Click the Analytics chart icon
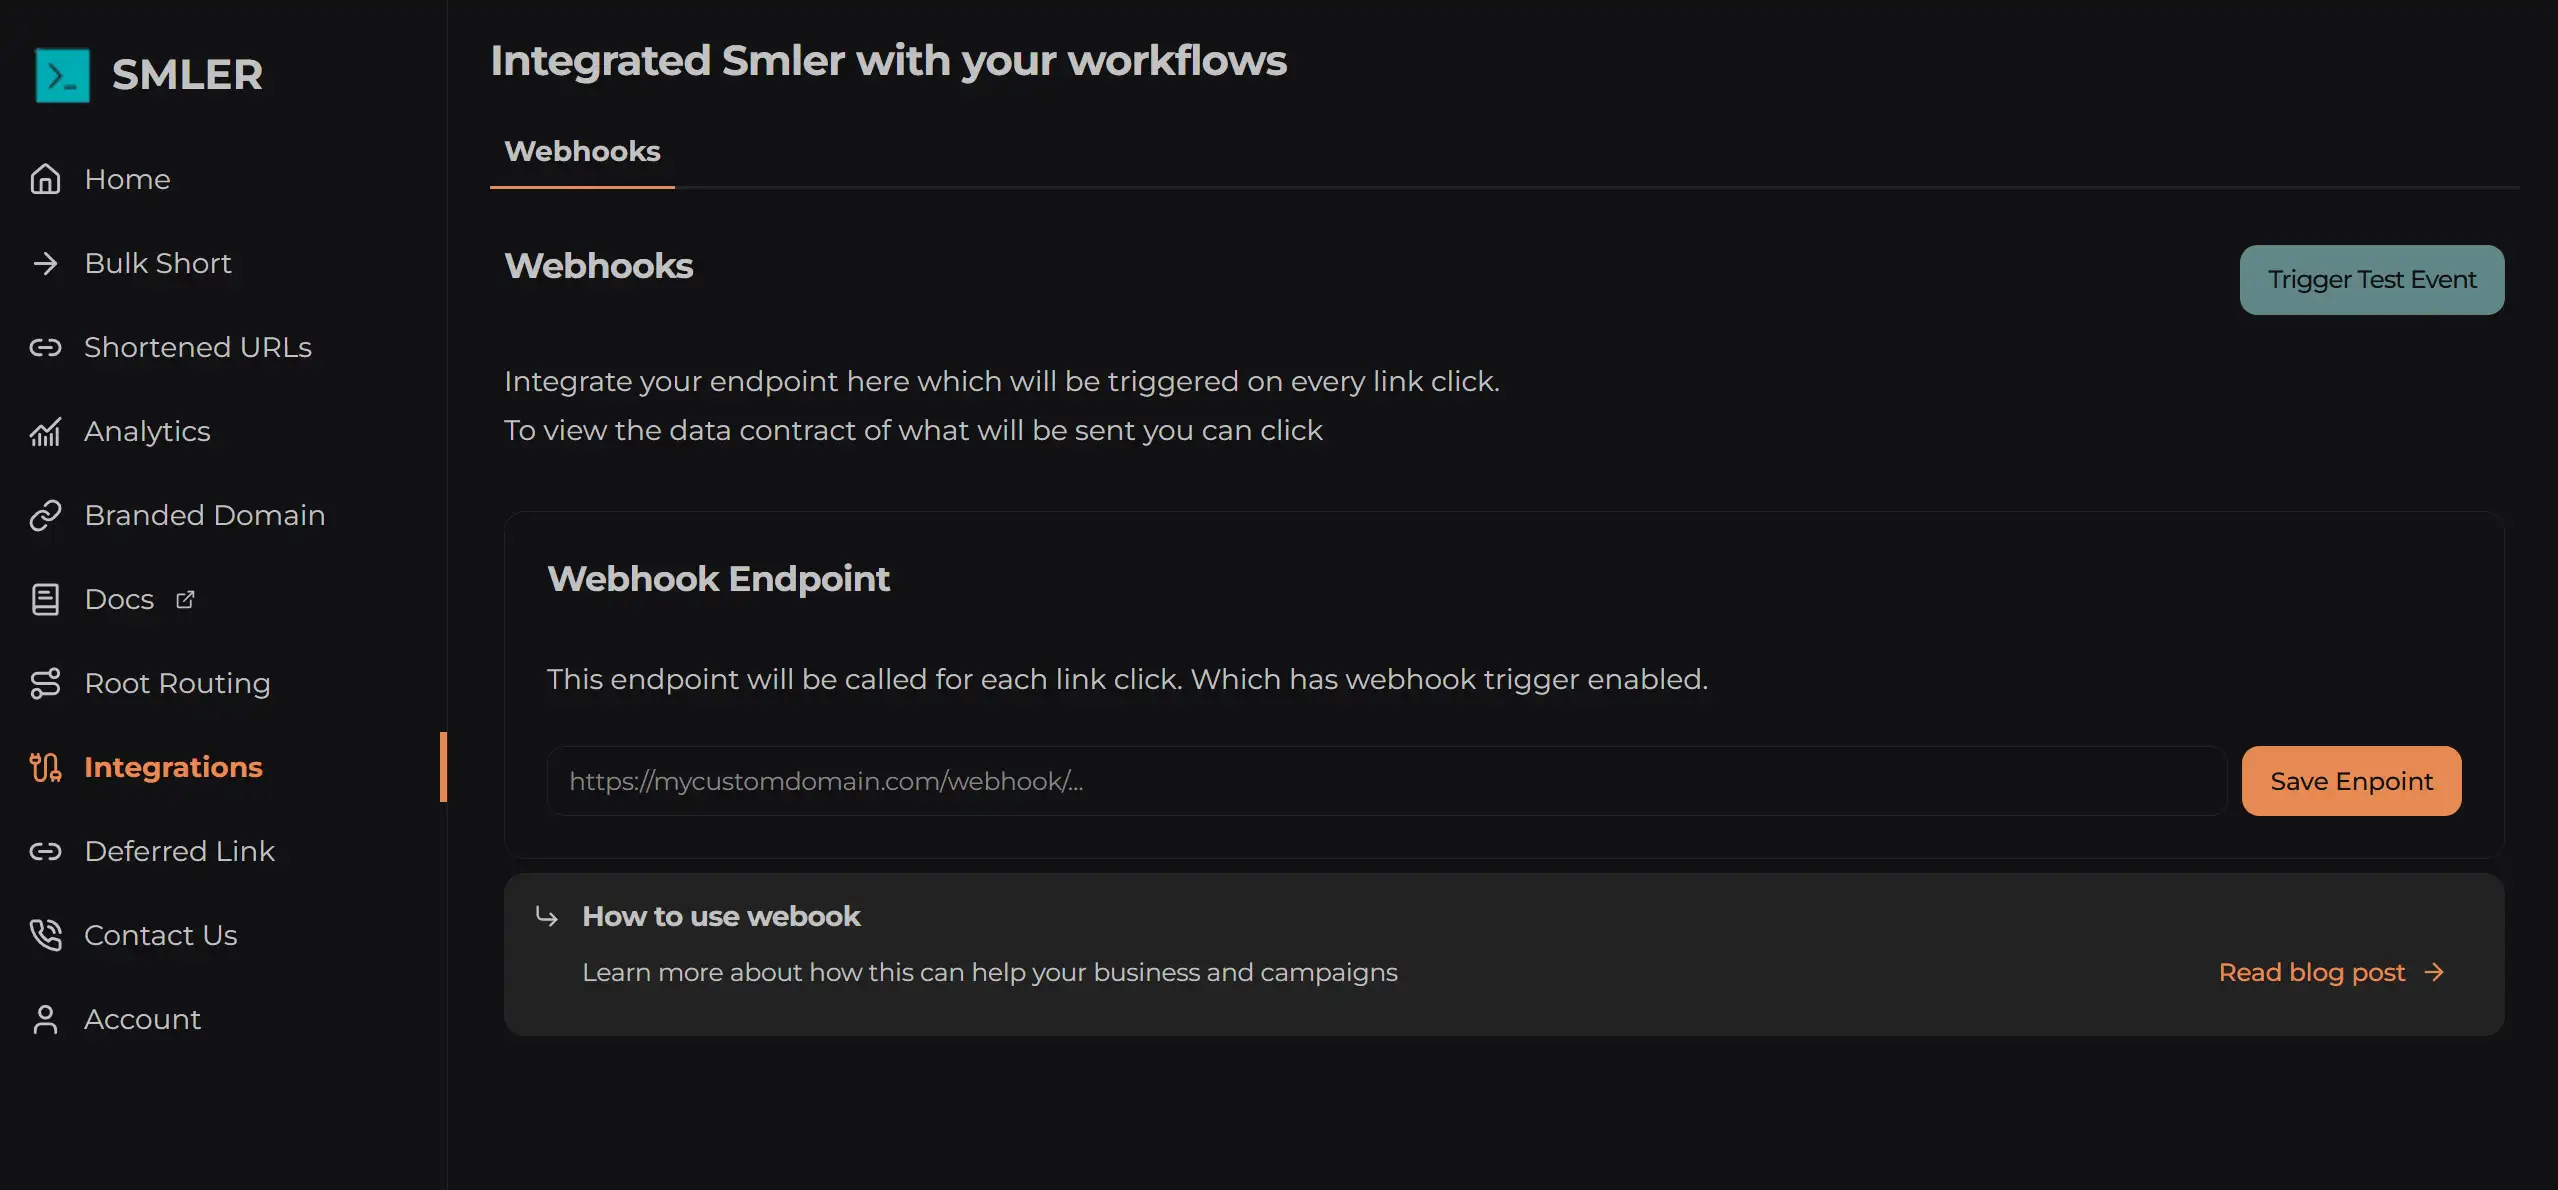Image resolution: width=2558 pixels, height=1190 pixels. point(45,431)
